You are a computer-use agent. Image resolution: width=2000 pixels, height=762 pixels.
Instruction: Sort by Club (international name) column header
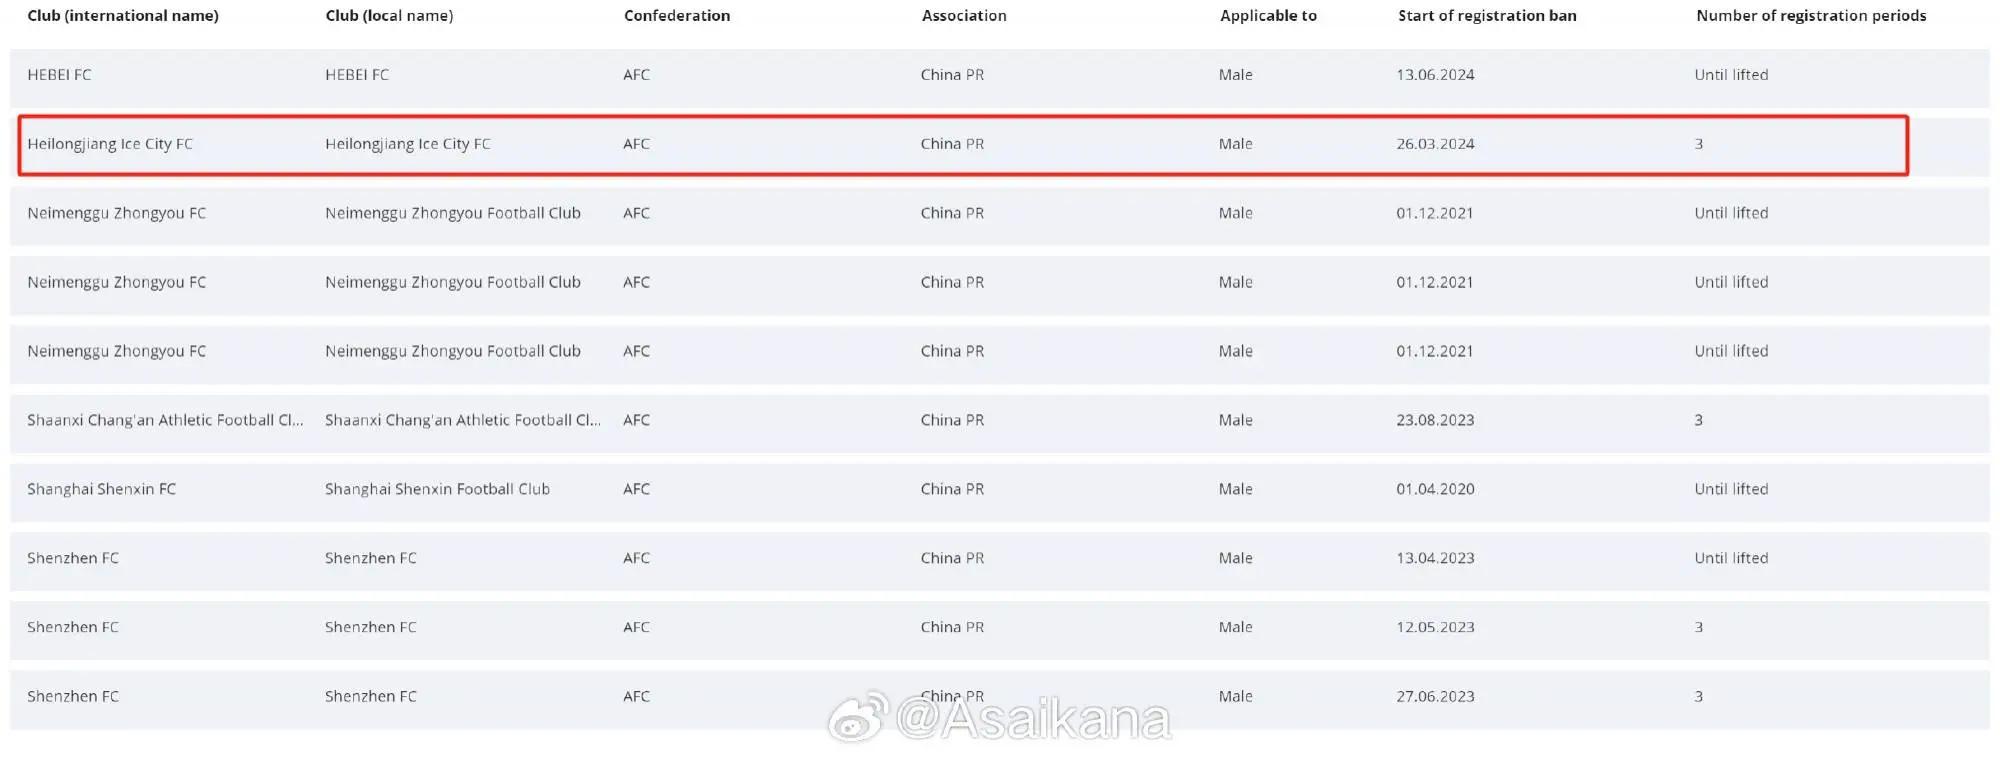[x=123, y=16]
